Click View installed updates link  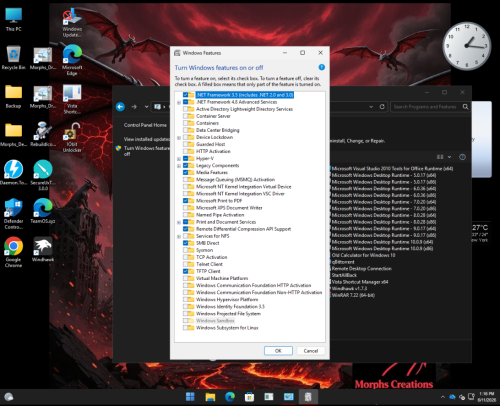pos(147,139)
